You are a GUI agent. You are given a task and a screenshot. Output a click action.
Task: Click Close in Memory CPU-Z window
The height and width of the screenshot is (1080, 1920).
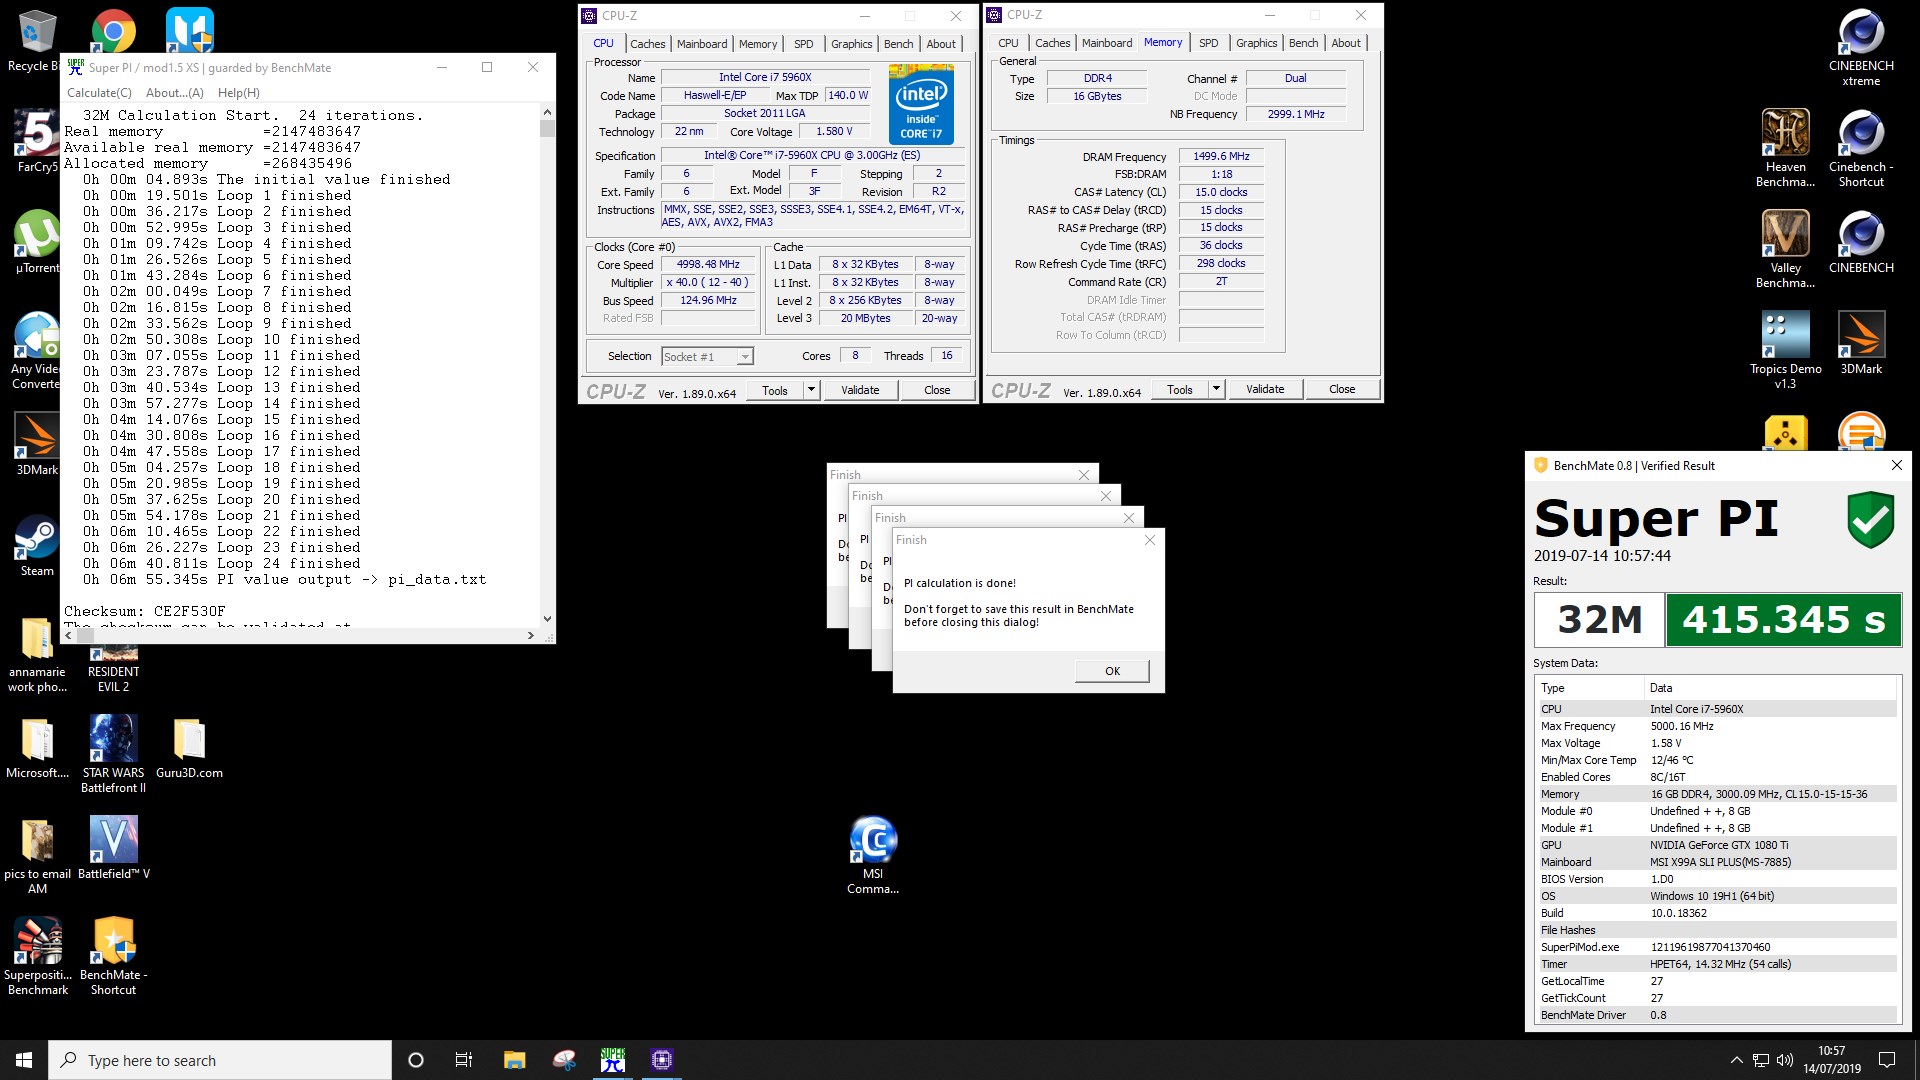(x=1342, y=389)
